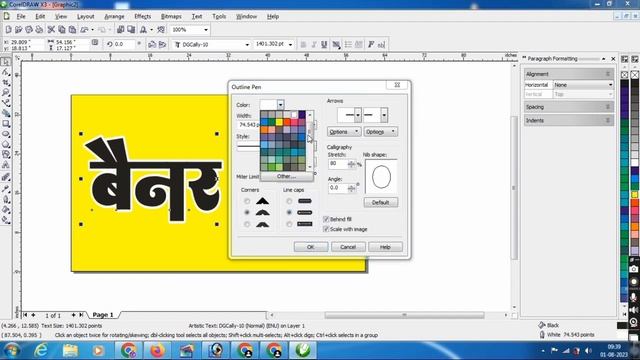Open the Format Text F icon
Image resolution: width=640 pixels, height=360 pixels.
coord(371,44)
